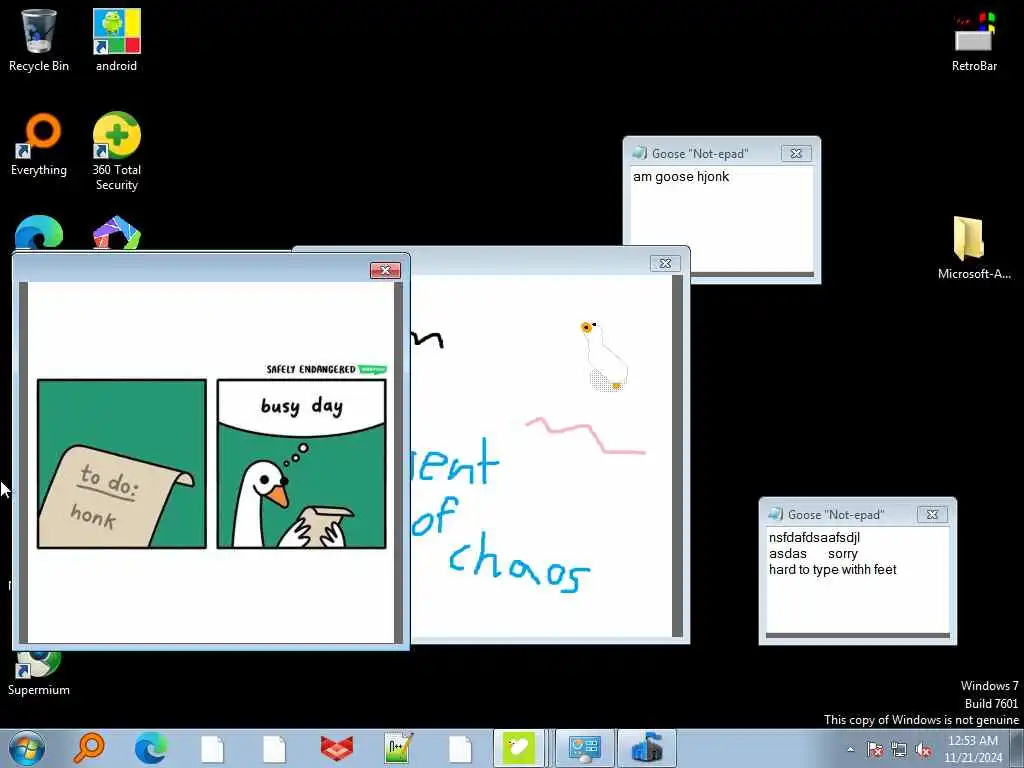Open the Action Center flag in tray
The image size is (1024, 768).
coord(874,750)
